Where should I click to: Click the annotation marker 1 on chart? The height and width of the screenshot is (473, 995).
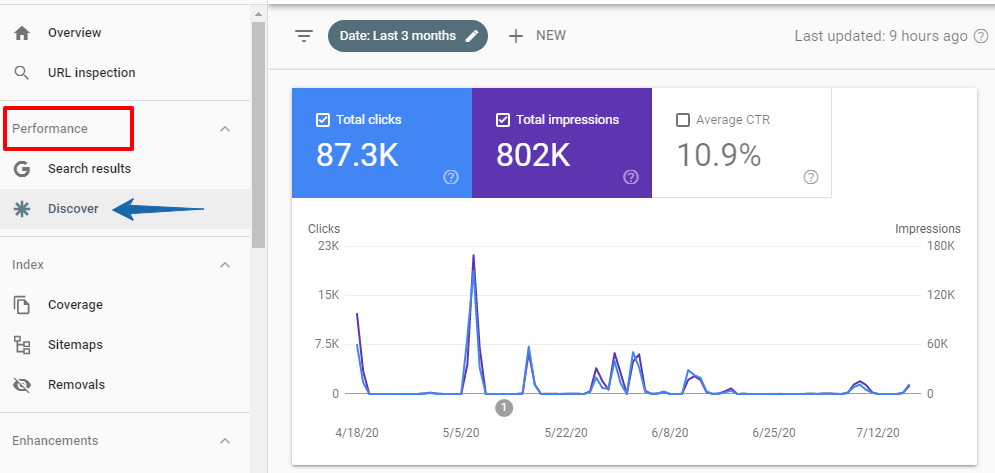pyautogui.click(x=504, y=407)
